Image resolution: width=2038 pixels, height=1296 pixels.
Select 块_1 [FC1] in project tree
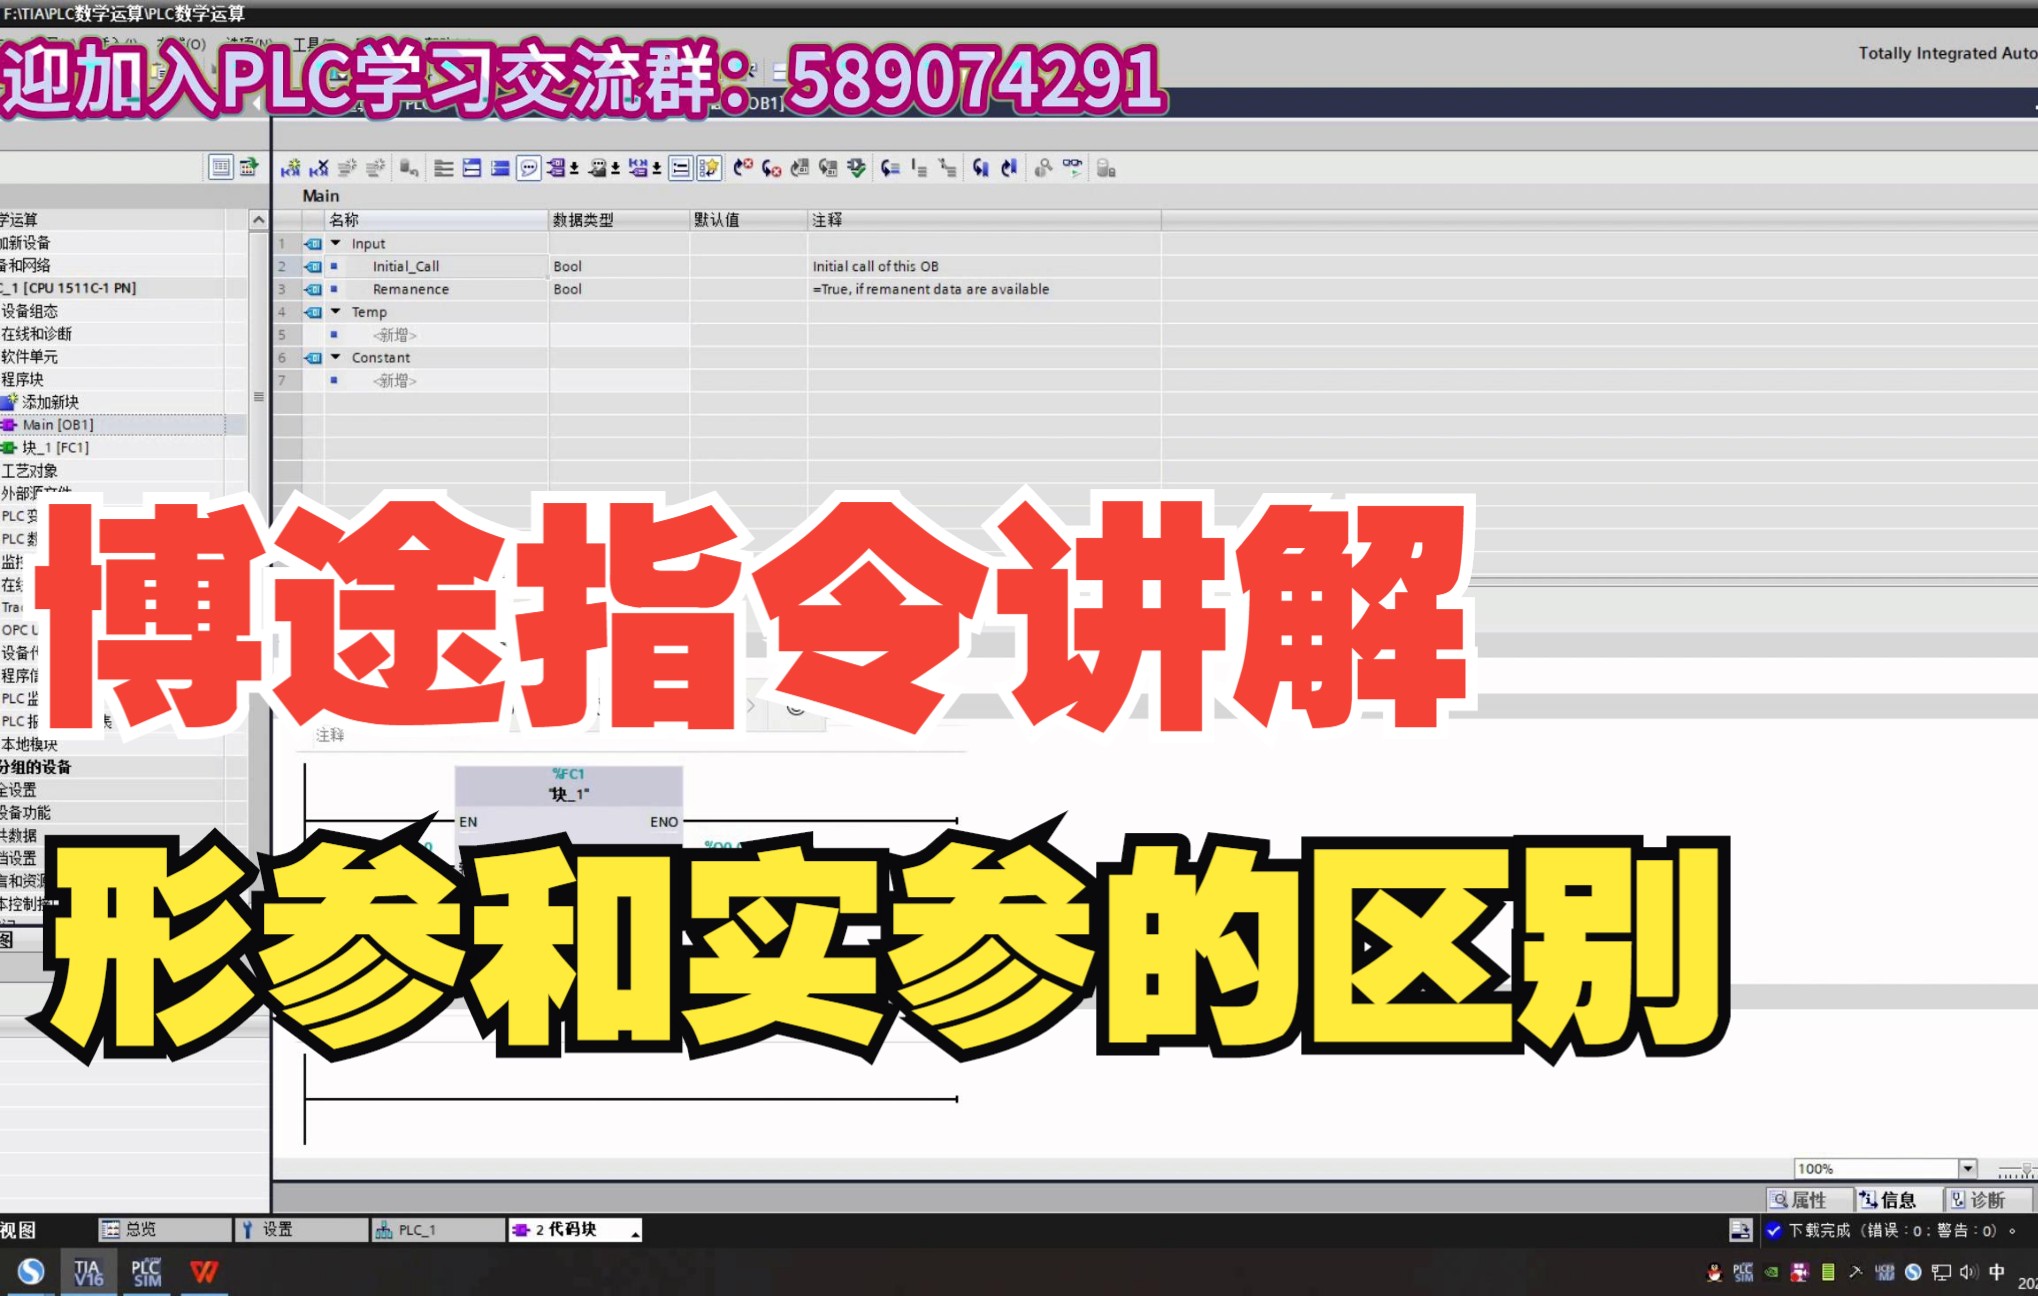click(x=55, y=448)
